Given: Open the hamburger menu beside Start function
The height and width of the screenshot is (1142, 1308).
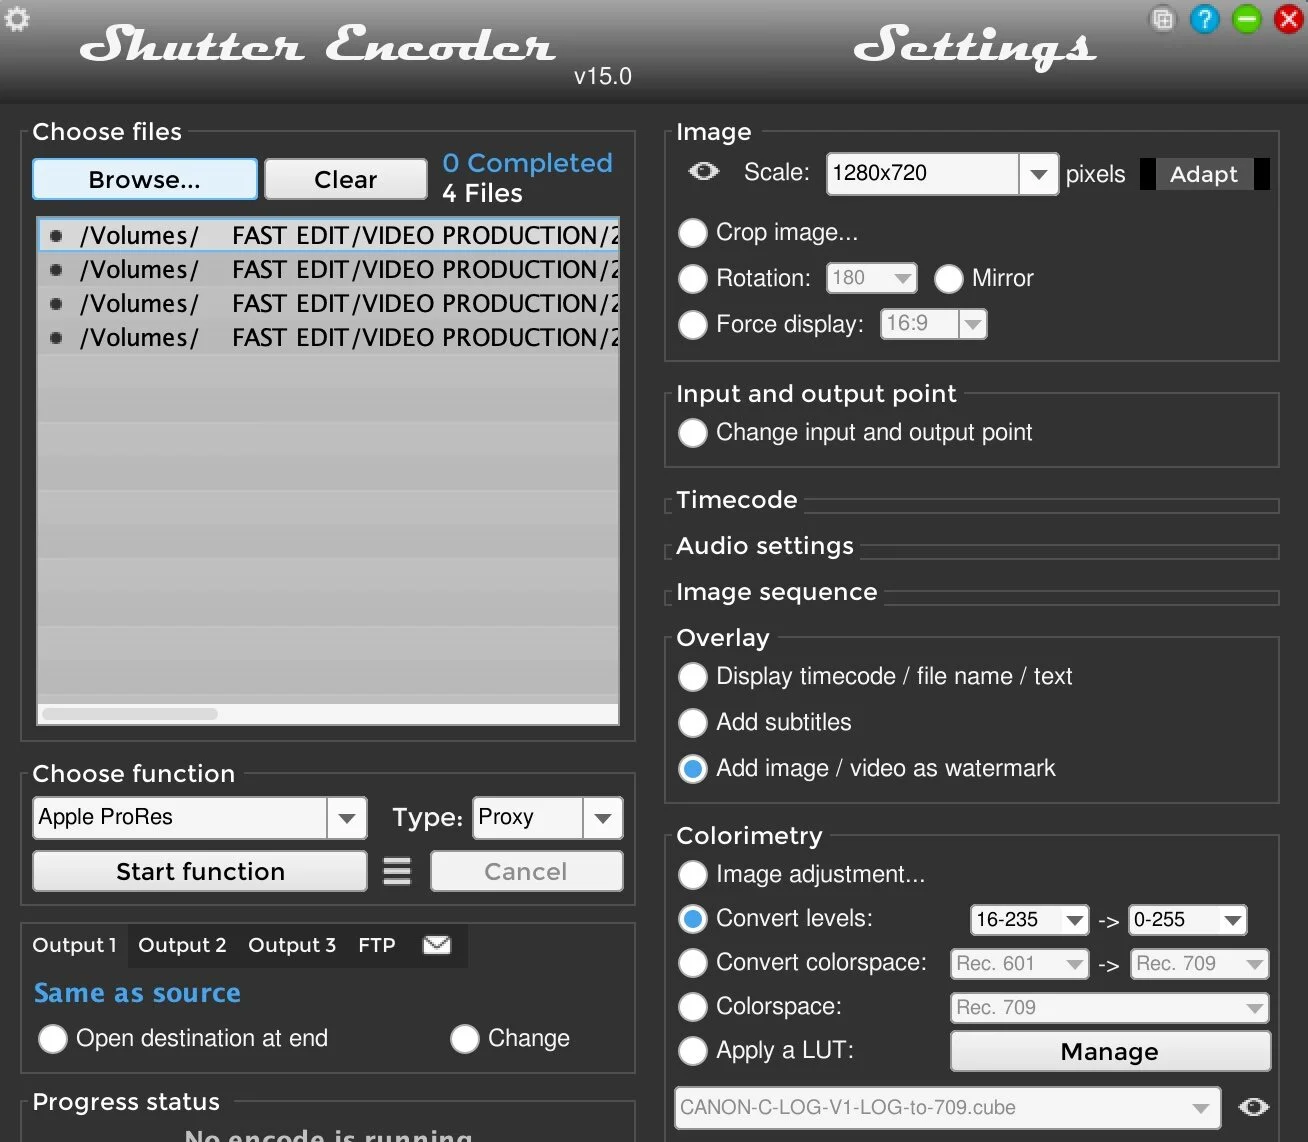Looking at the screenshot, I should [397, 871].
